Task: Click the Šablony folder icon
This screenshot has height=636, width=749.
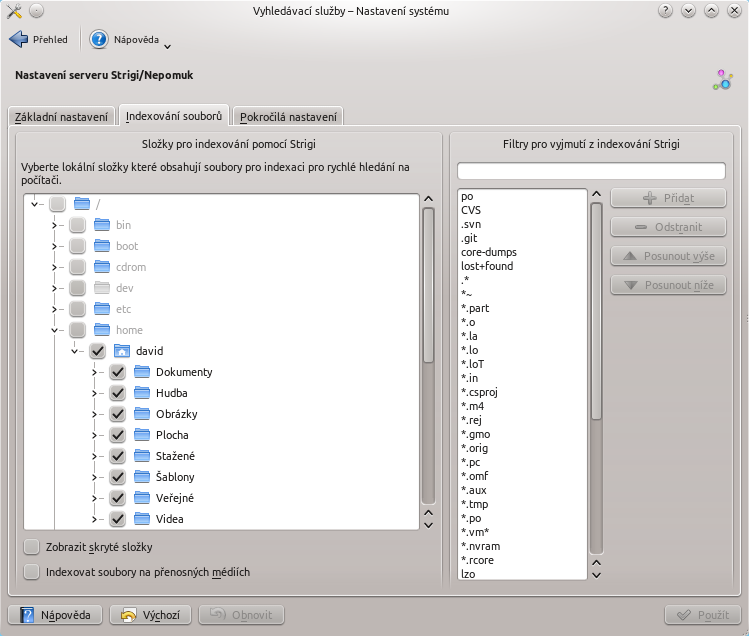Action: coord(142,477)
